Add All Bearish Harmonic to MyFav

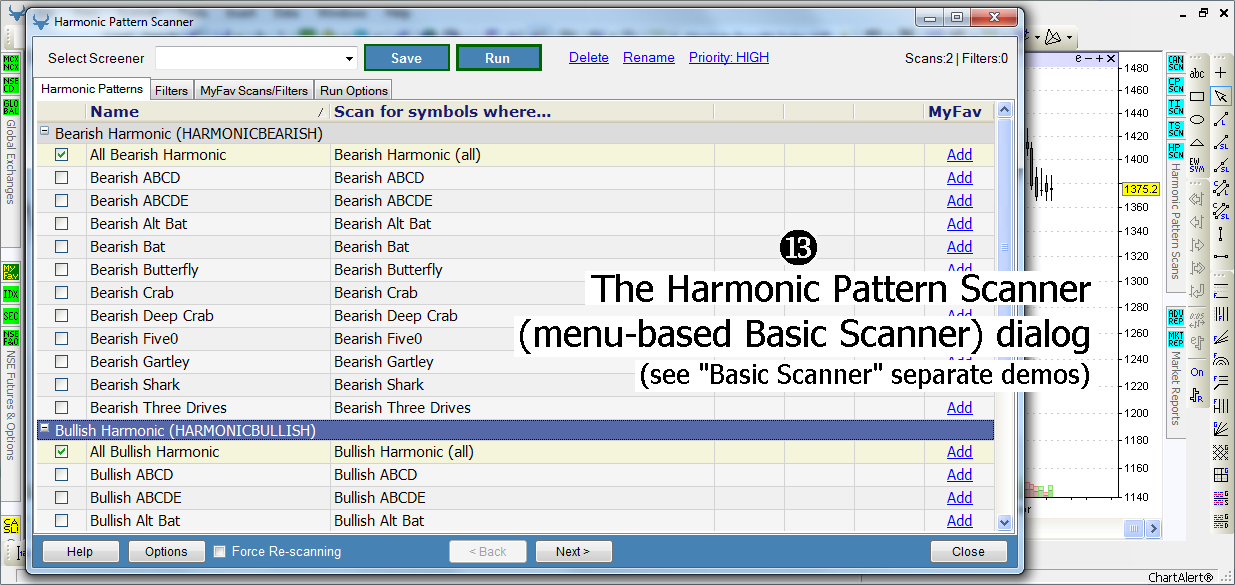point(960,155)
